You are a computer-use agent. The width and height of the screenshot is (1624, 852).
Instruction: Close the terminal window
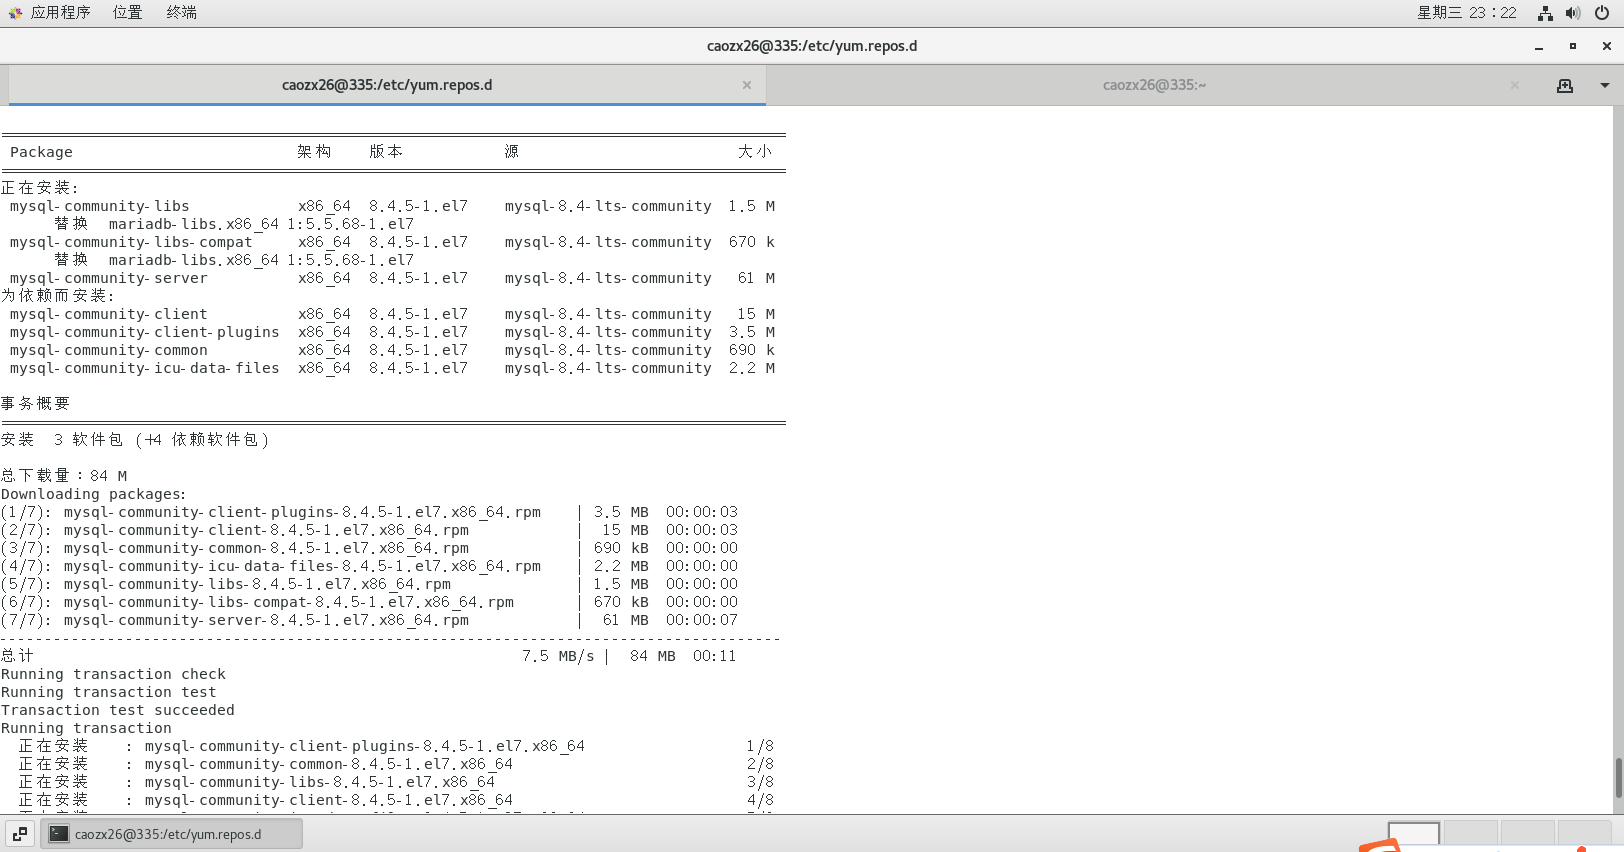pos(1607,46)
